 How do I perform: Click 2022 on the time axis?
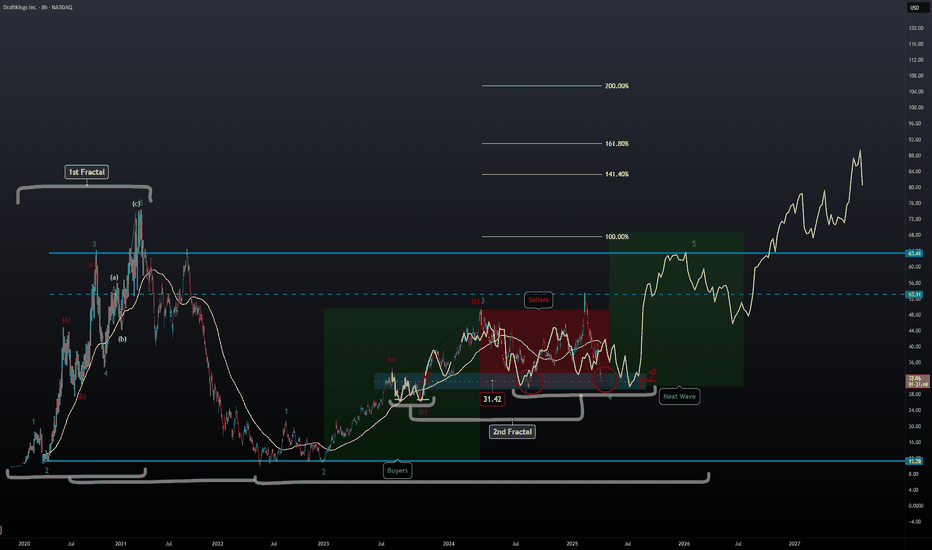(218, 543)
